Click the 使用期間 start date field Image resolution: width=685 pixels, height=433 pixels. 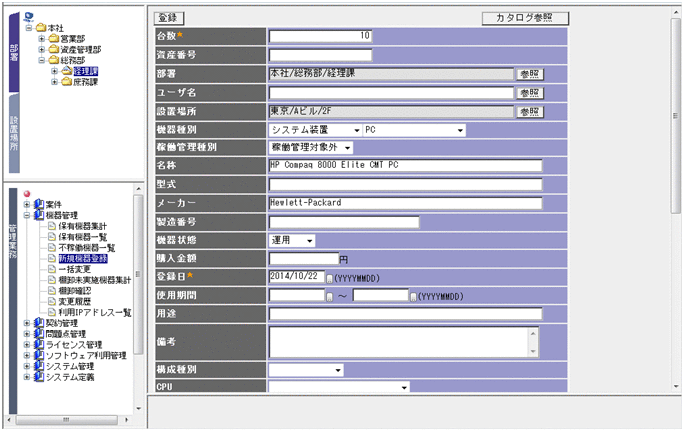tap(297, 295)
